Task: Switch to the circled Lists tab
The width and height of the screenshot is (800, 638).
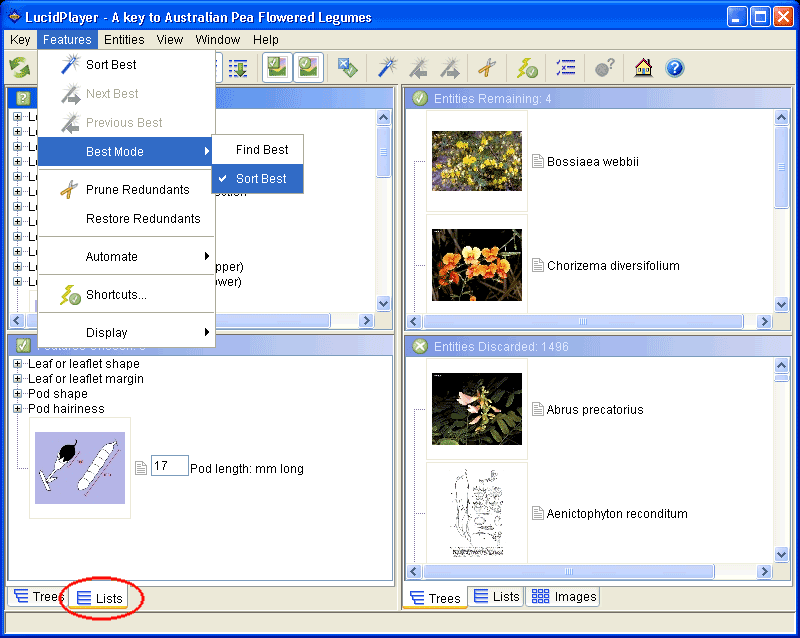Action: 100,598
